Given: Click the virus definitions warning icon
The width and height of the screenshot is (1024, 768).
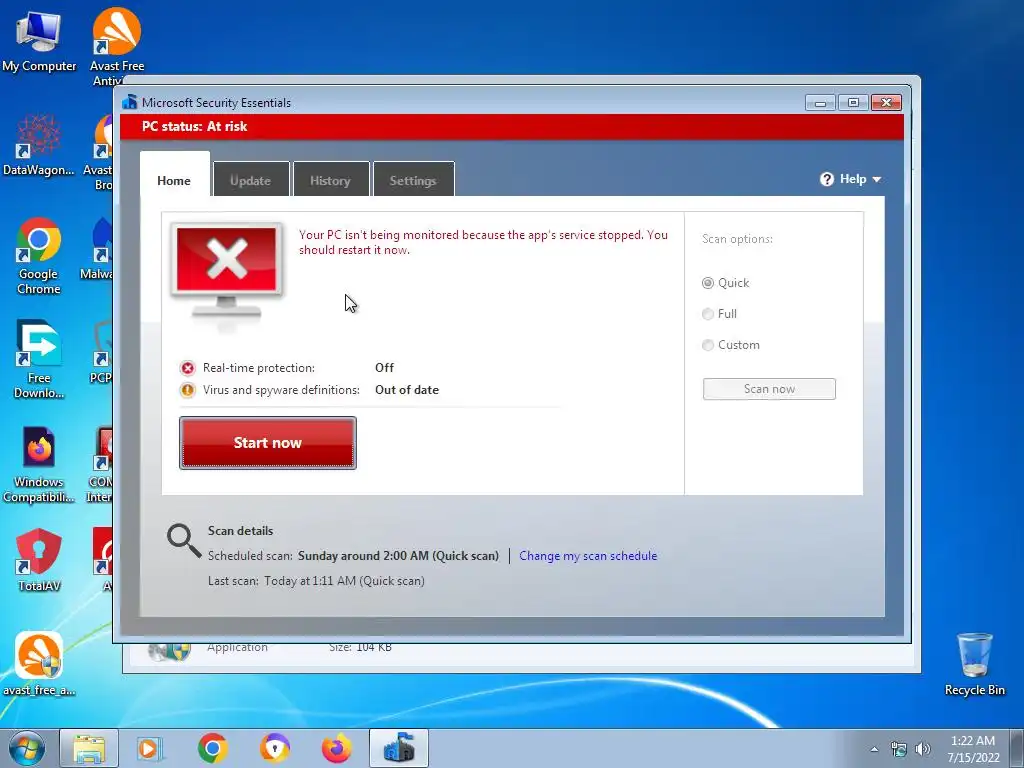Looking at the screenshot, I should click(x=188, y=390).
